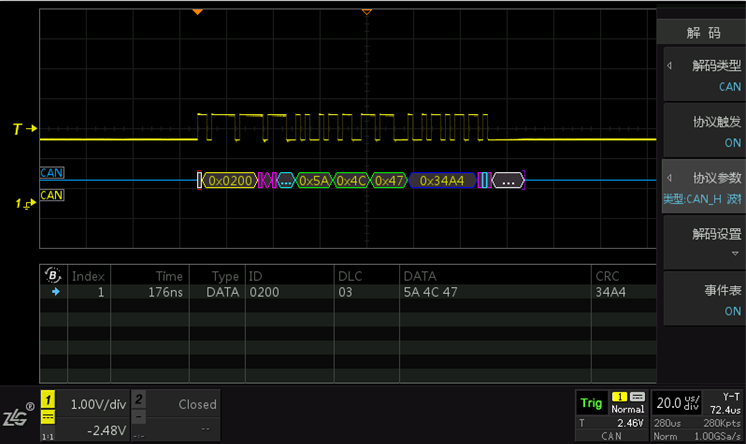The image size is (746, 444).
Task: Click the Norm acquisition mode label
Action: point(665,436)
